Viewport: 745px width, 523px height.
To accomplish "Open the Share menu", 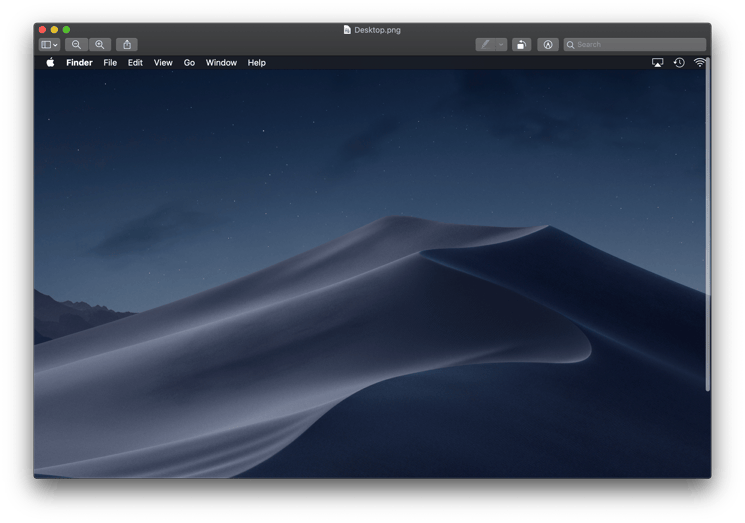I will pos(127,45).
